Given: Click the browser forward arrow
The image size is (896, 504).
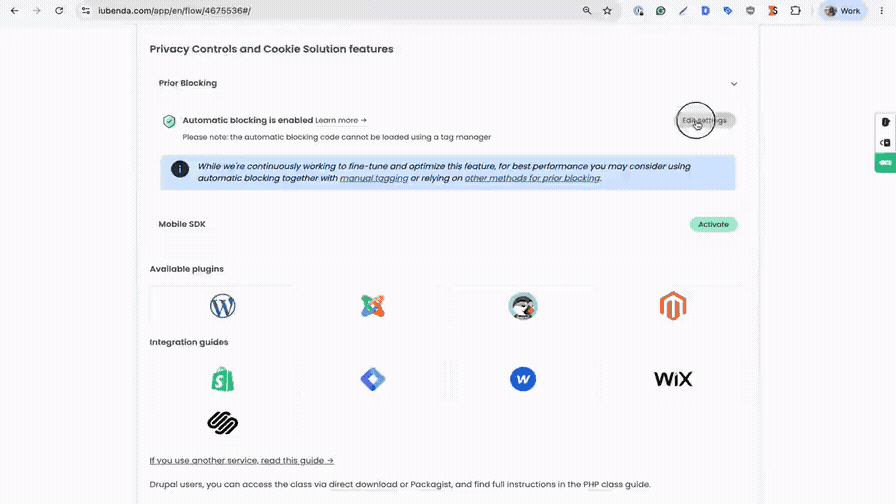Looking at the screenshot, I should point(37,11).
